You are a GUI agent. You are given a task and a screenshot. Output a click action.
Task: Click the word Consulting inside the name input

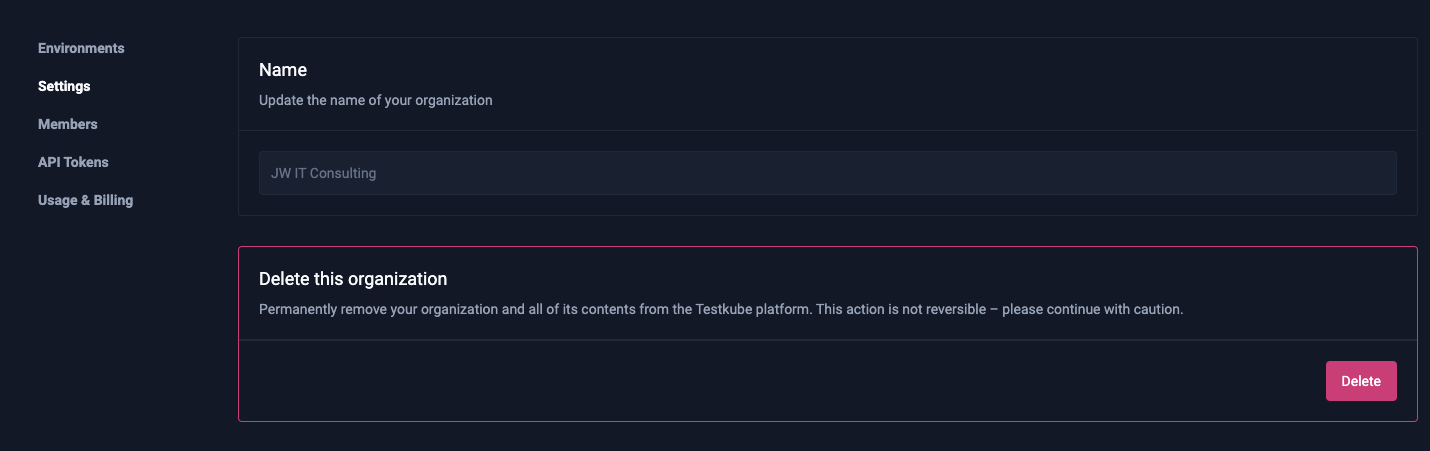click(344, 173)
